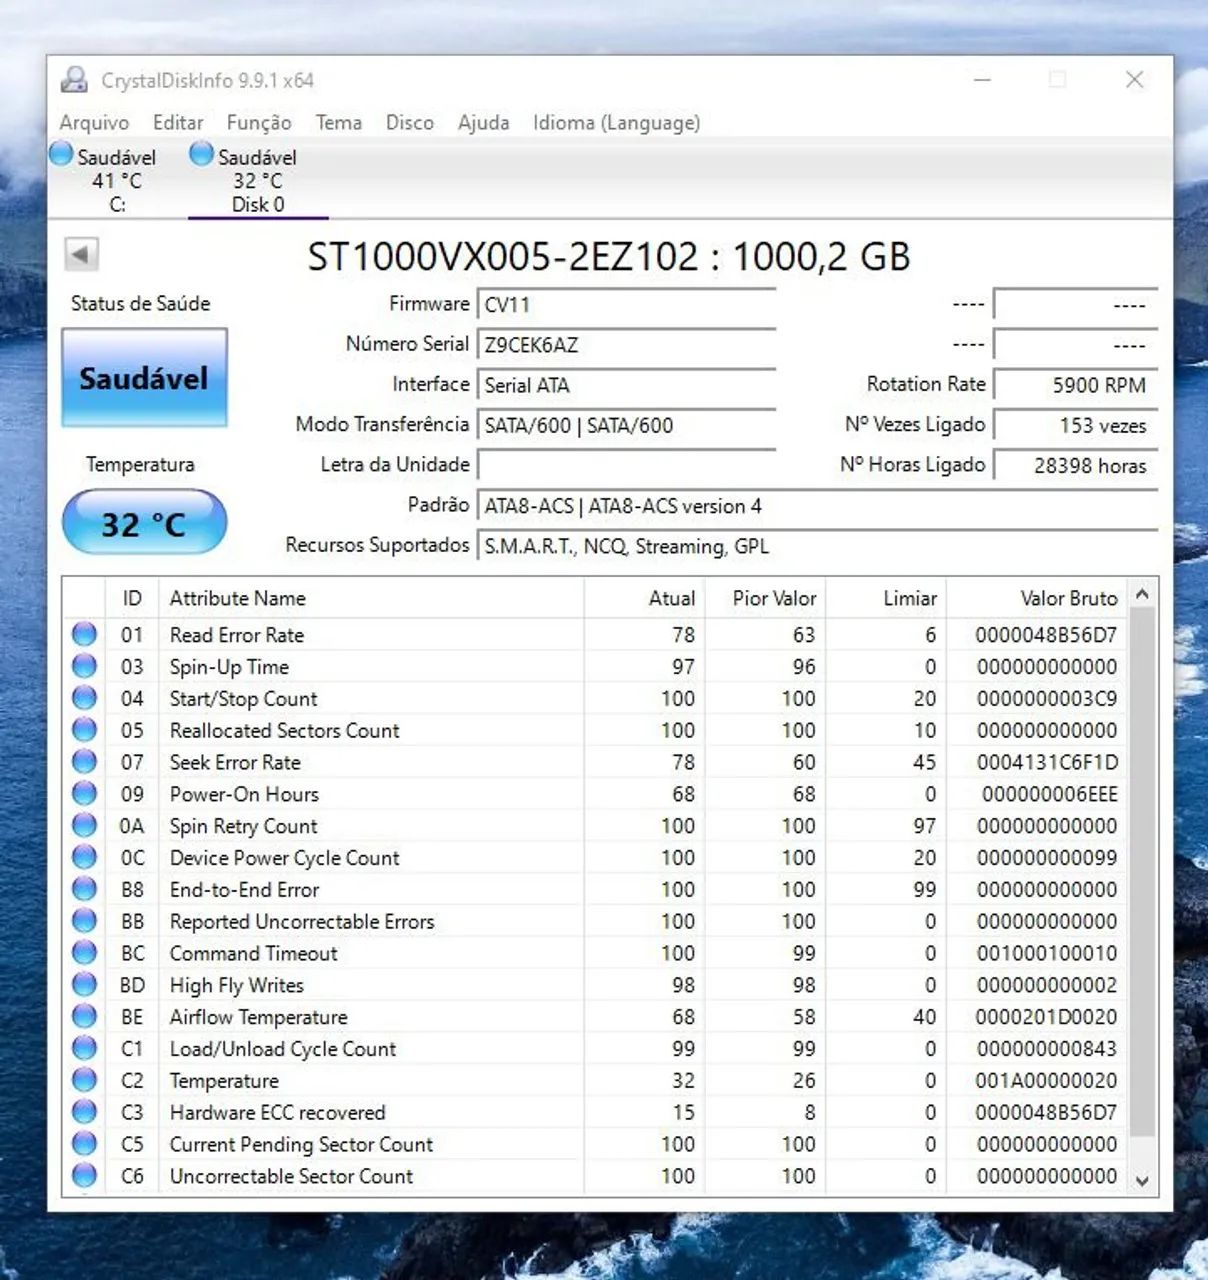Viewport: 1208px width, 1280px height.
Task: Click the CrystalDiskInfo app icon in title bar
Action: pos(75,80)
